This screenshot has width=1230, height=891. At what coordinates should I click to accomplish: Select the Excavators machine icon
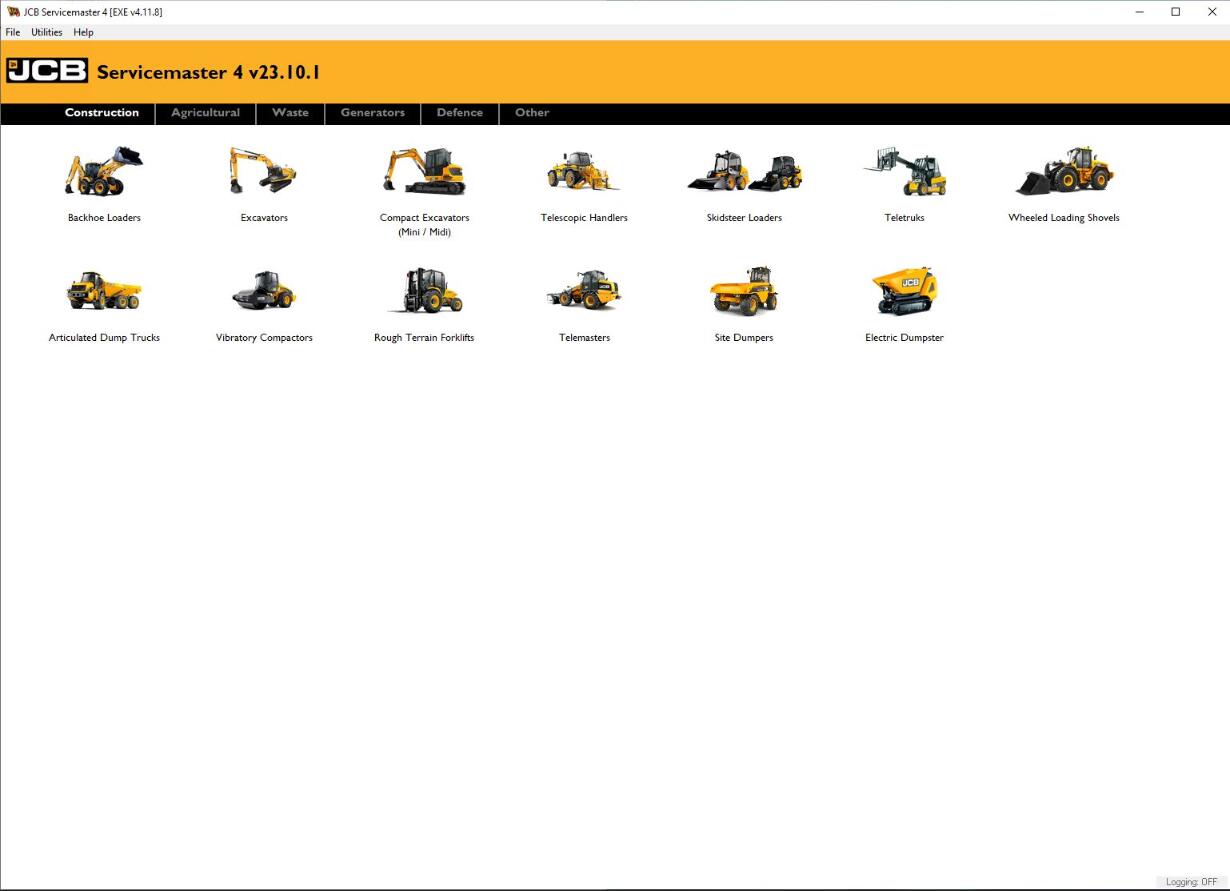(264, 172)
